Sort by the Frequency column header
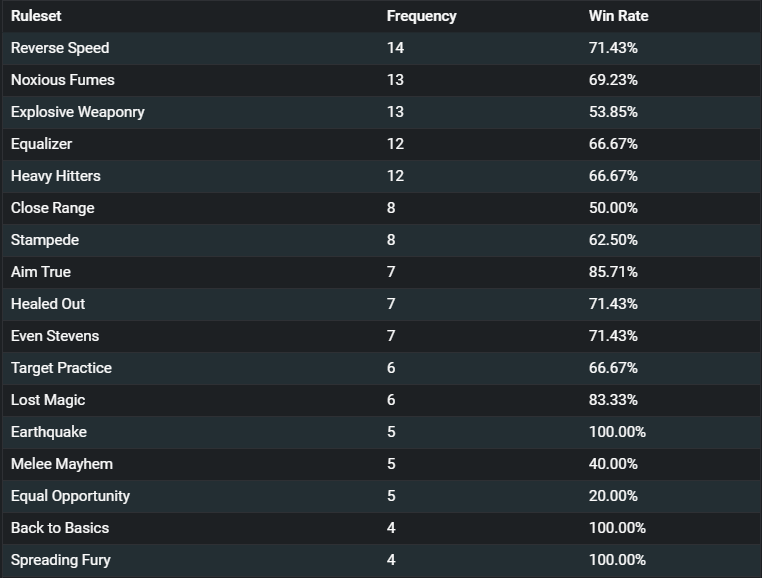The image size is (762, 578). click(x=421, y=16)
